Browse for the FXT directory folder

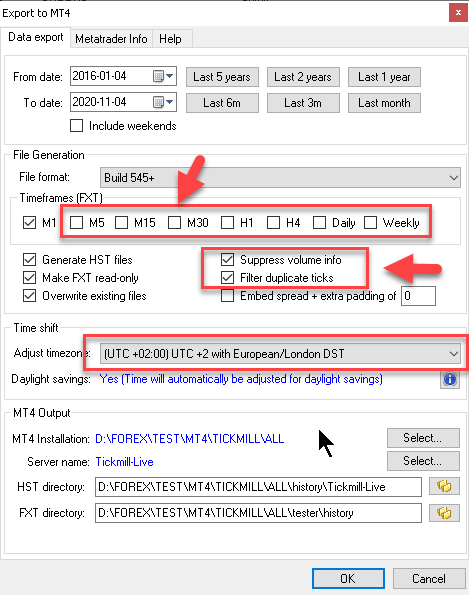point(444,513)
